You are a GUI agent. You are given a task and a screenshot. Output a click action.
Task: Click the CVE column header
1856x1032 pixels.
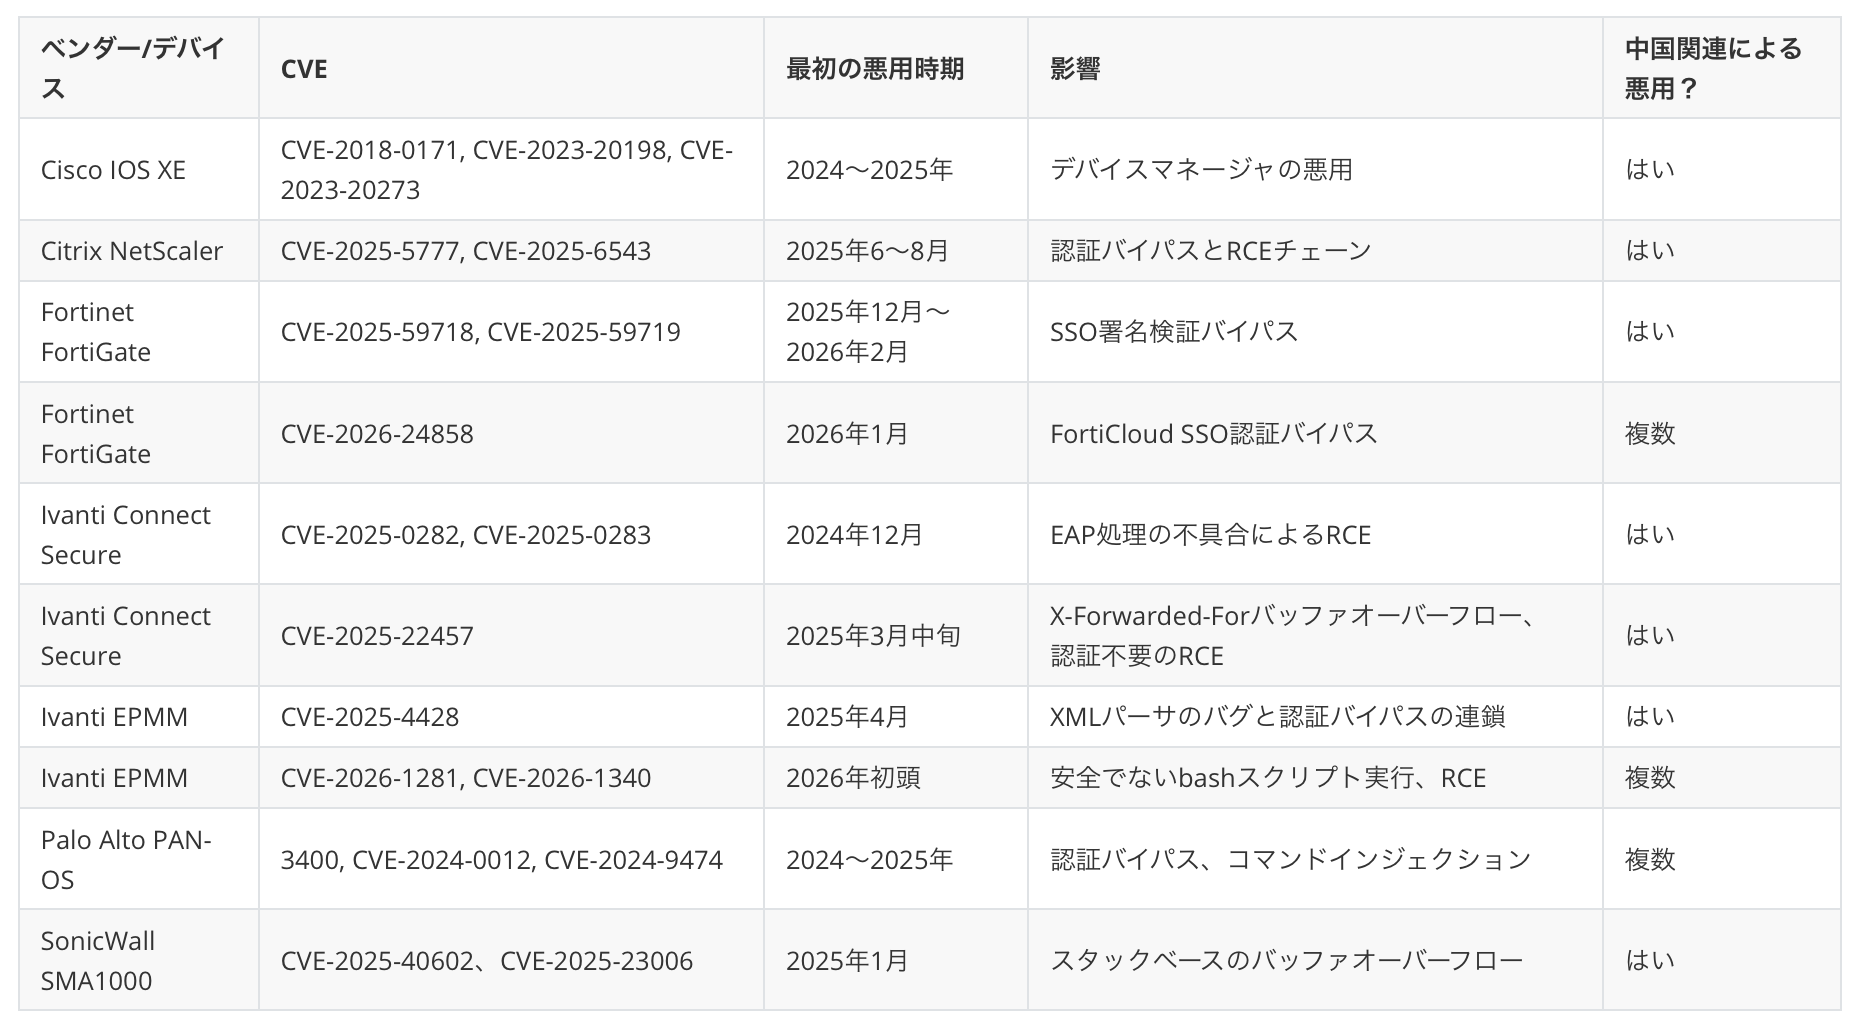pos(304,68)
